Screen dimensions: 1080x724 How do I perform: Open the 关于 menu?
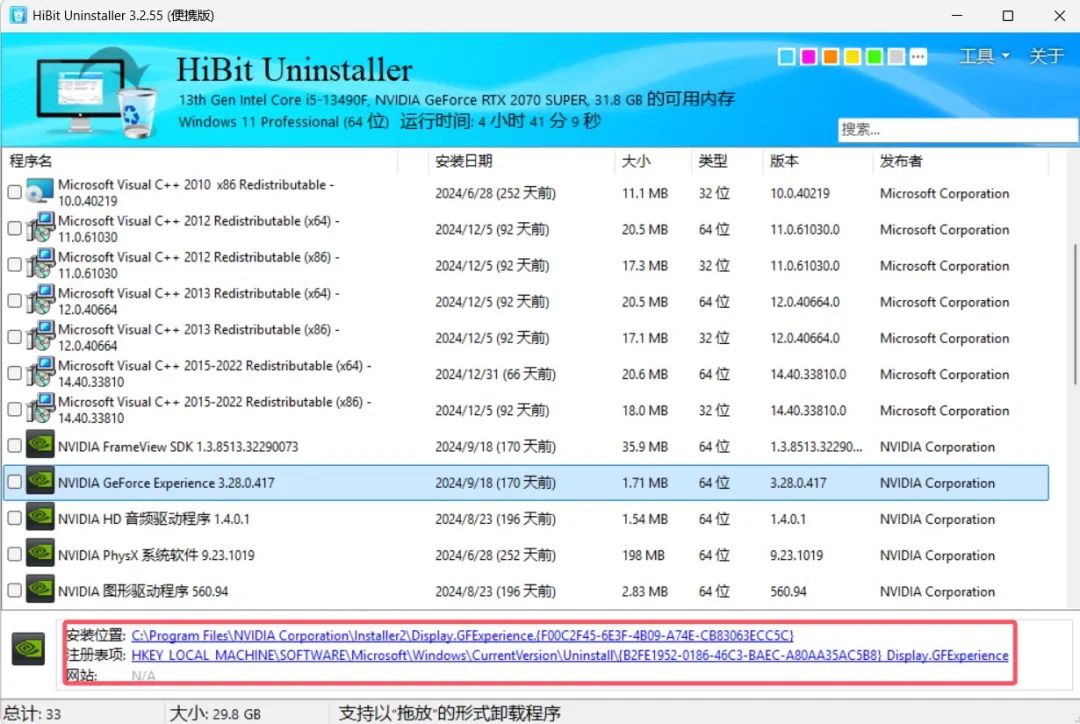[1046, 56]
